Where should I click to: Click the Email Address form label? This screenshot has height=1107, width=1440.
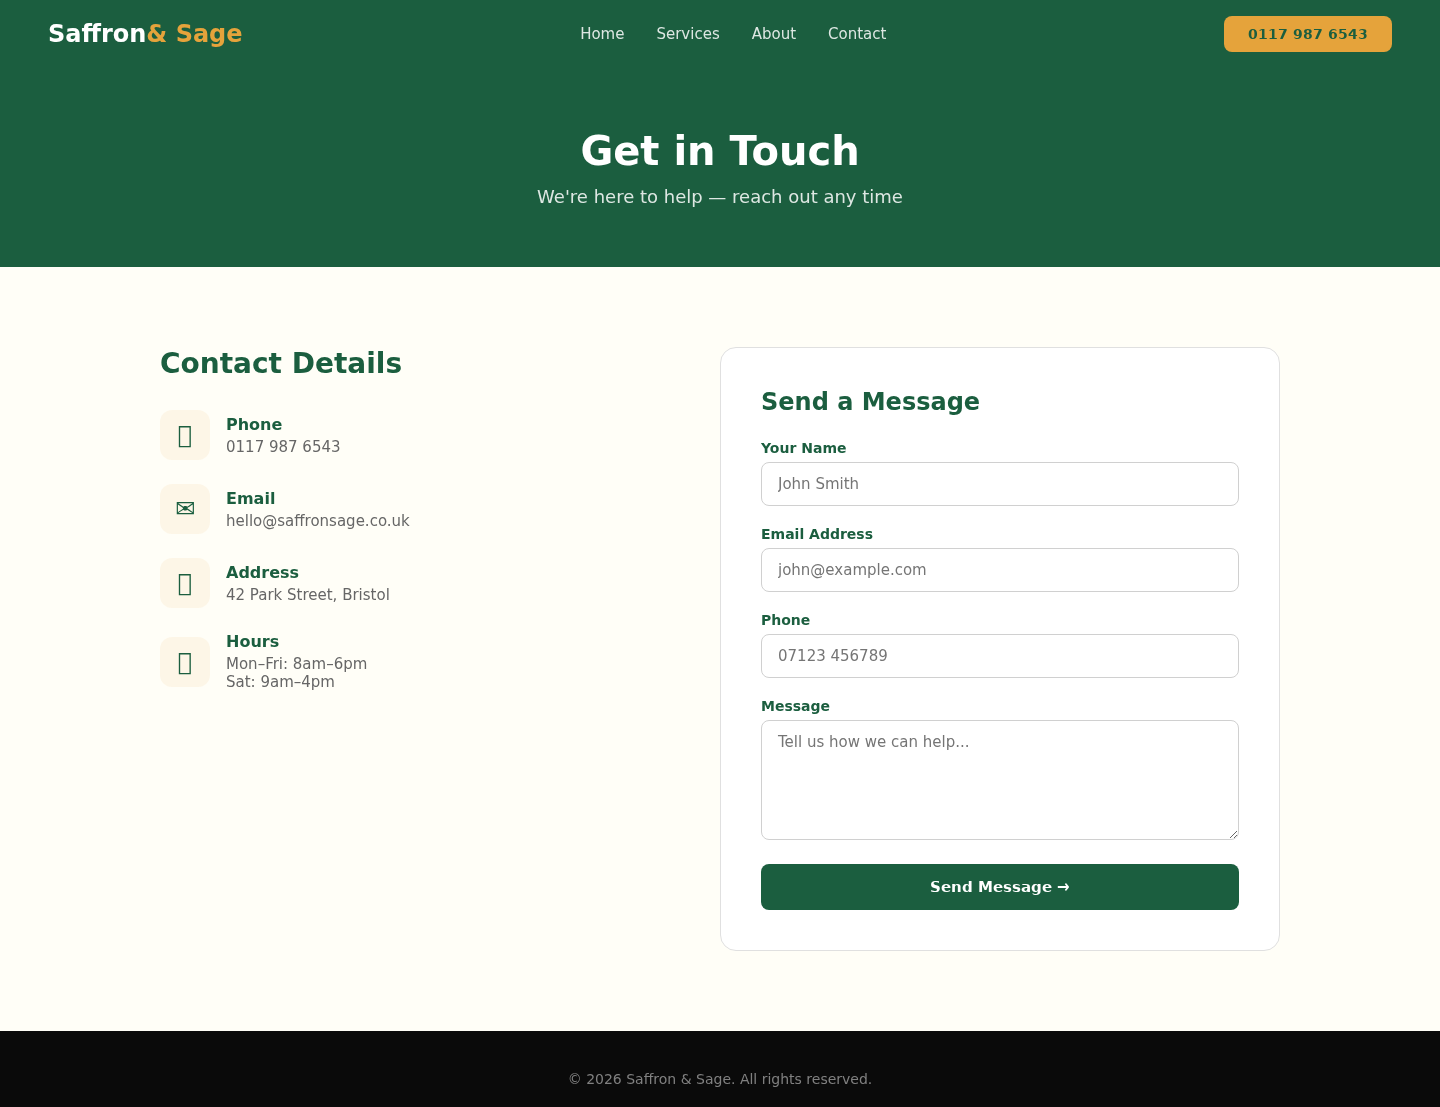coord(817,534)
